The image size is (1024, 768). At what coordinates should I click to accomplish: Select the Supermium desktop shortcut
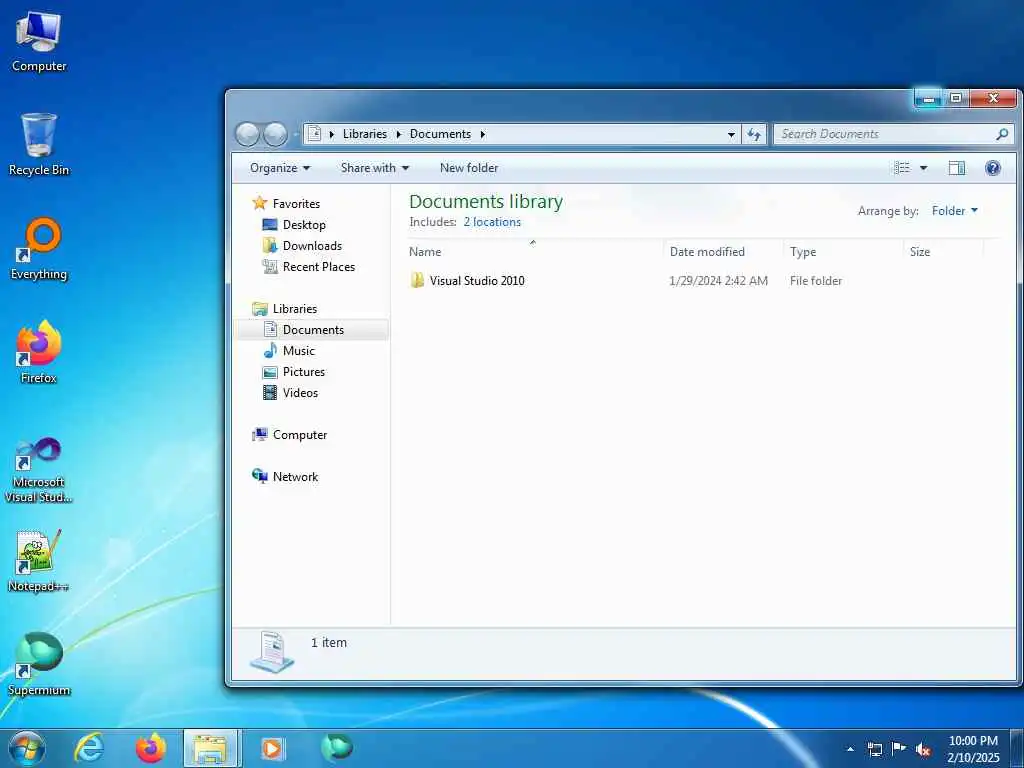(39, 664)
